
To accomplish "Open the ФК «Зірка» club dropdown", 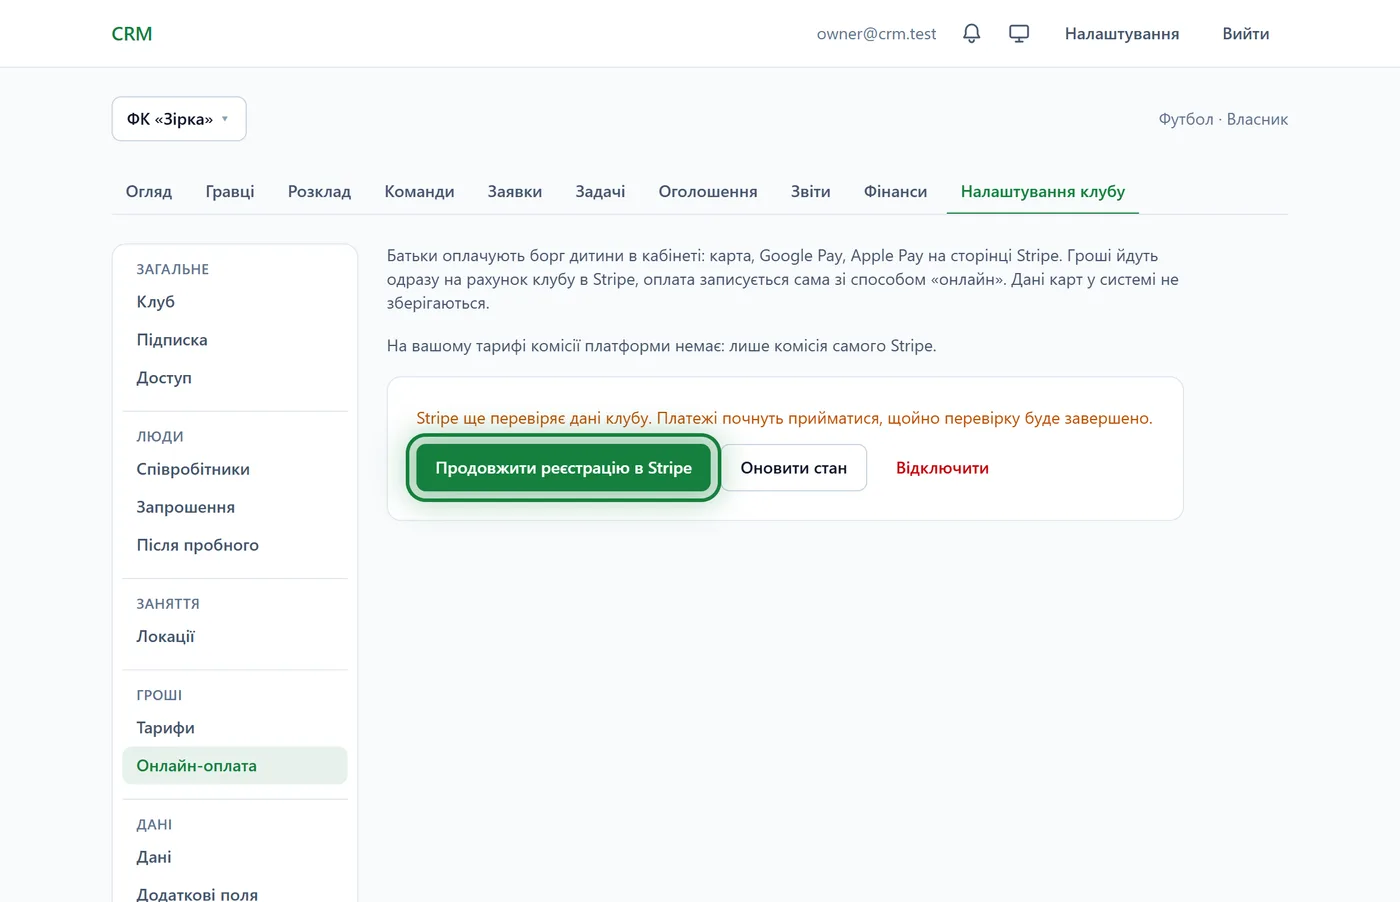I will pyautogui.click(x=179, y=119).
